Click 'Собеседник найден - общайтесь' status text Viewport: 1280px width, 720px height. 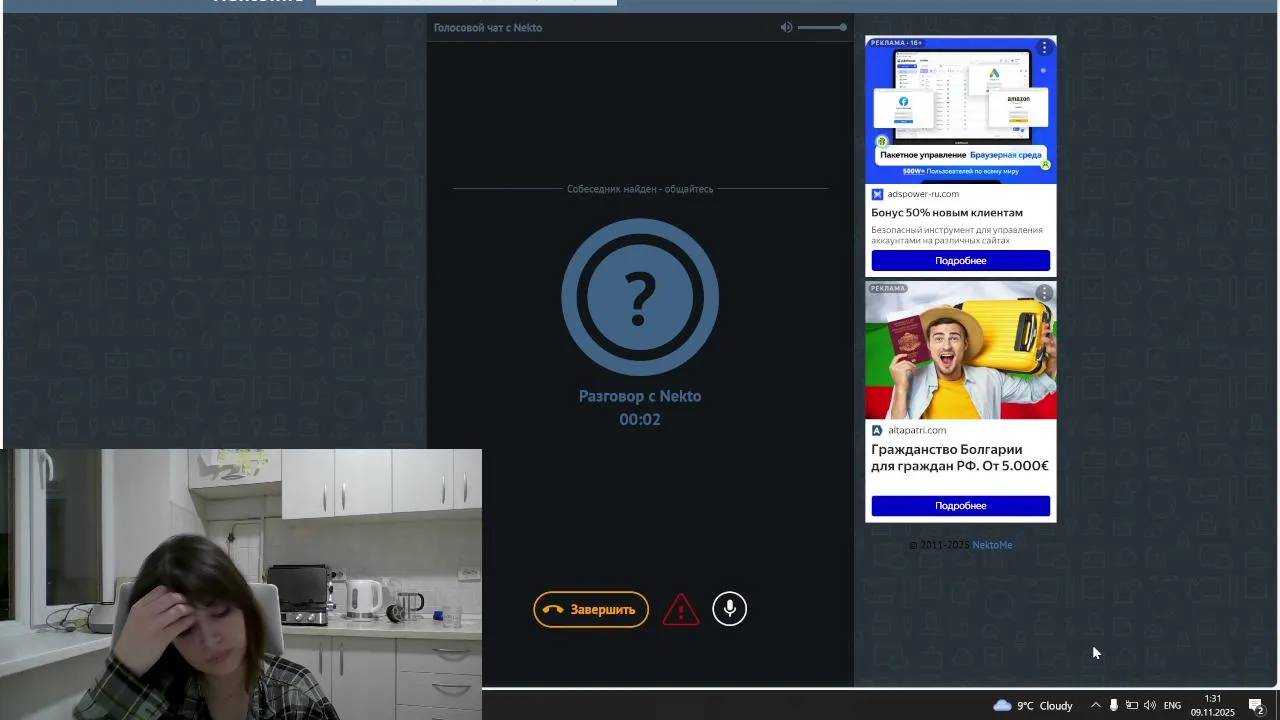(640, 189)
